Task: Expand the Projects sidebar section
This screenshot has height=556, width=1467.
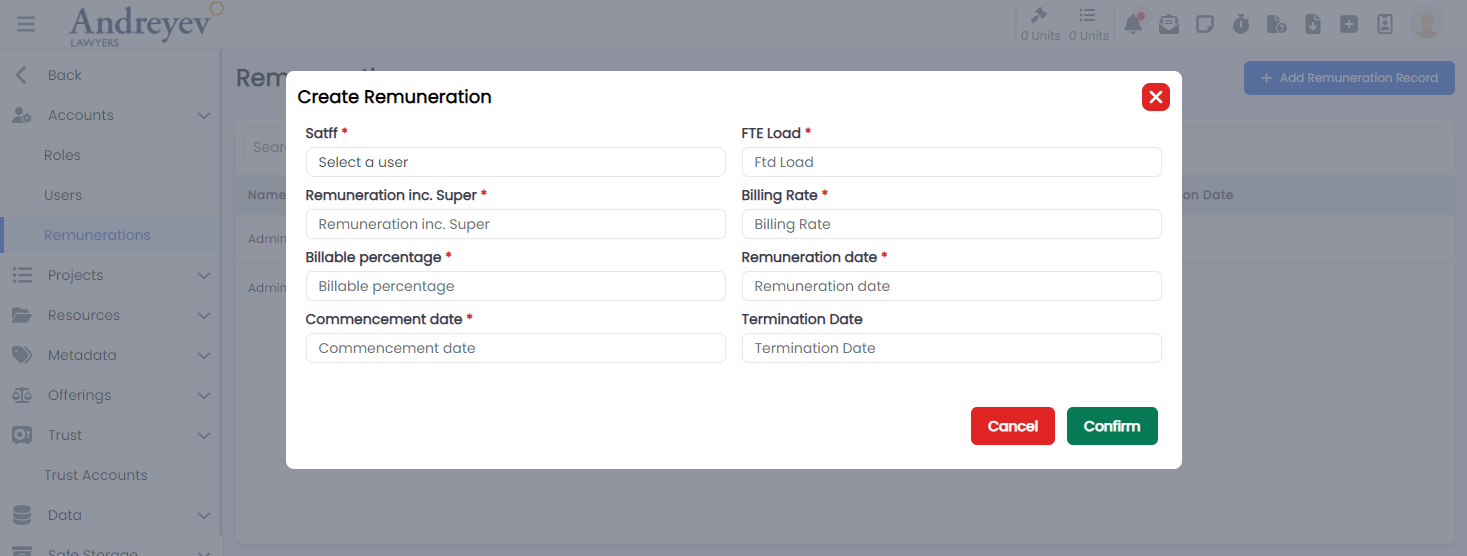Action: (x=110, y=275)
